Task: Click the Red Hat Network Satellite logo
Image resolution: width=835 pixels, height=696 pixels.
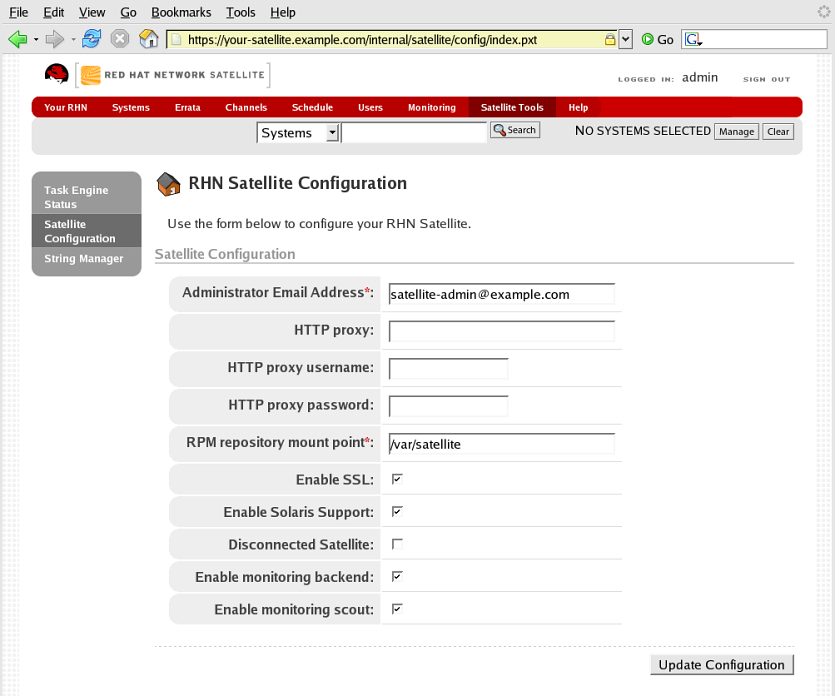Action: point(173,75)
